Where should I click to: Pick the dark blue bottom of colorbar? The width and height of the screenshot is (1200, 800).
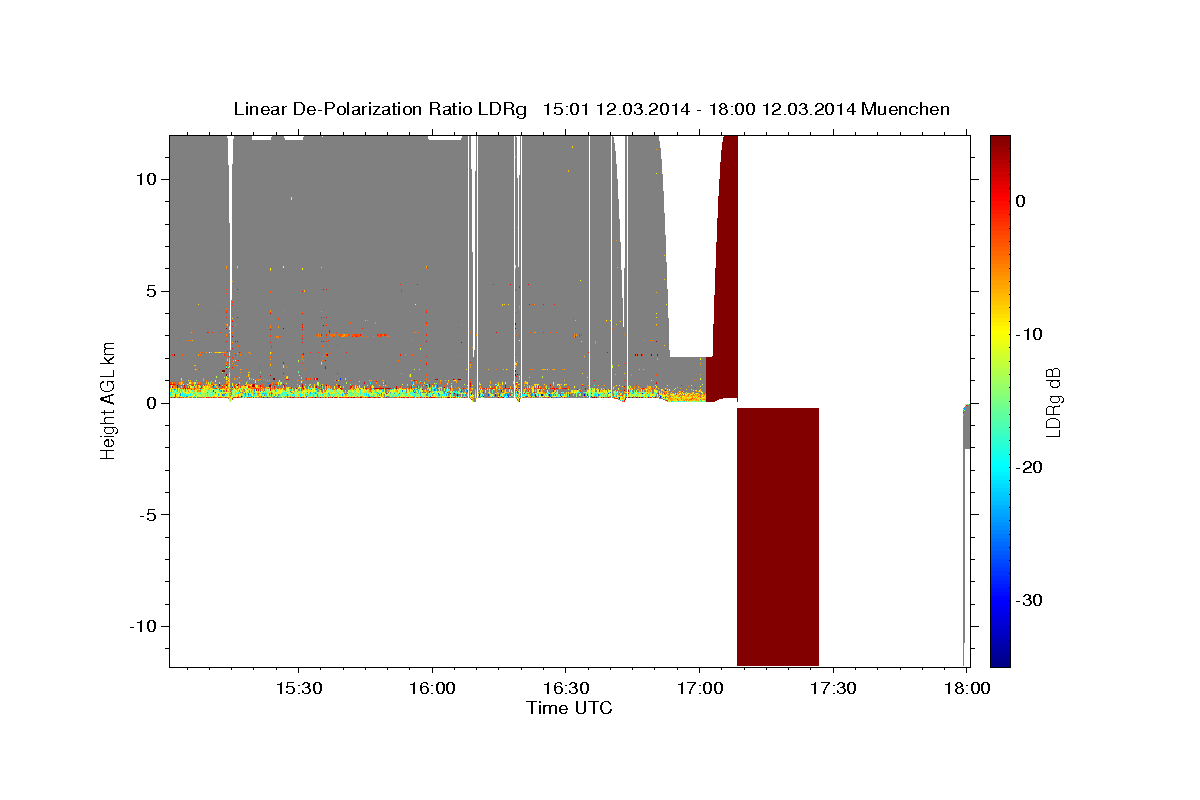click(1000, 657)
